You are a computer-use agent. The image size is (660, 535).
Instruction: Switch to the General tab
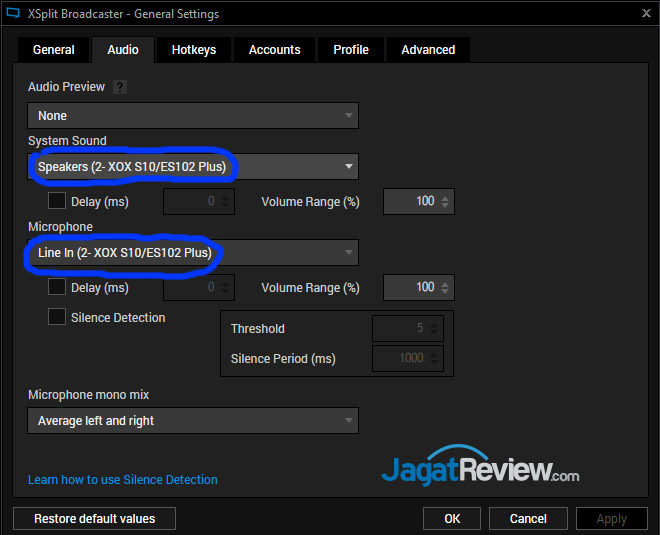pos(53,50)
